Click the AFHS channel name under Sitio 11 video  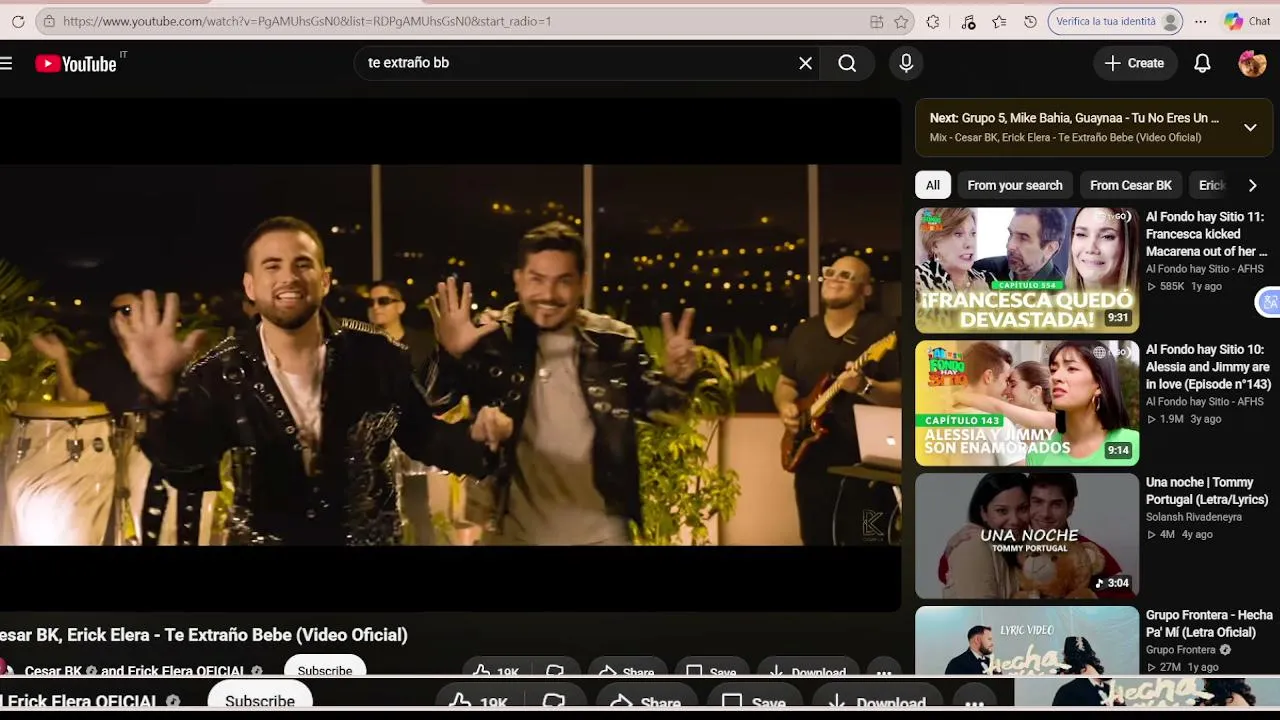point(1205,269)
